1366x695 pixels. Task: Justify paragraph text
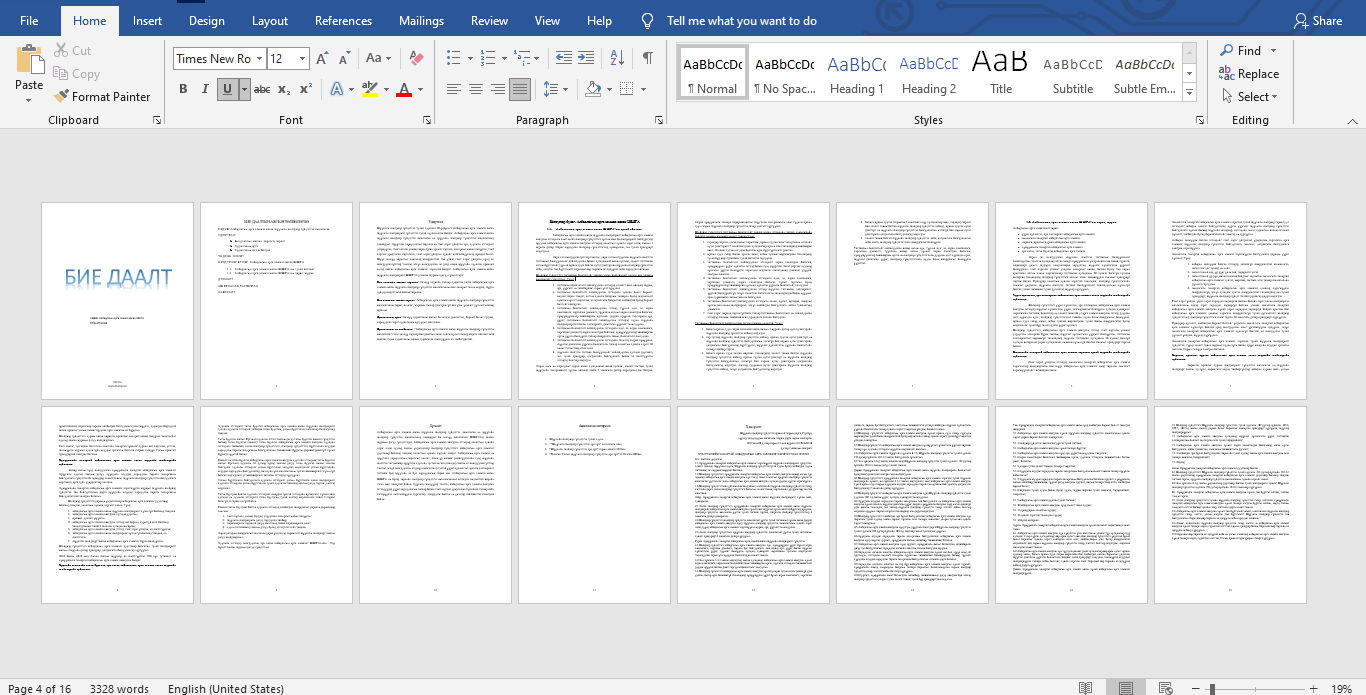tap(520, 89)
